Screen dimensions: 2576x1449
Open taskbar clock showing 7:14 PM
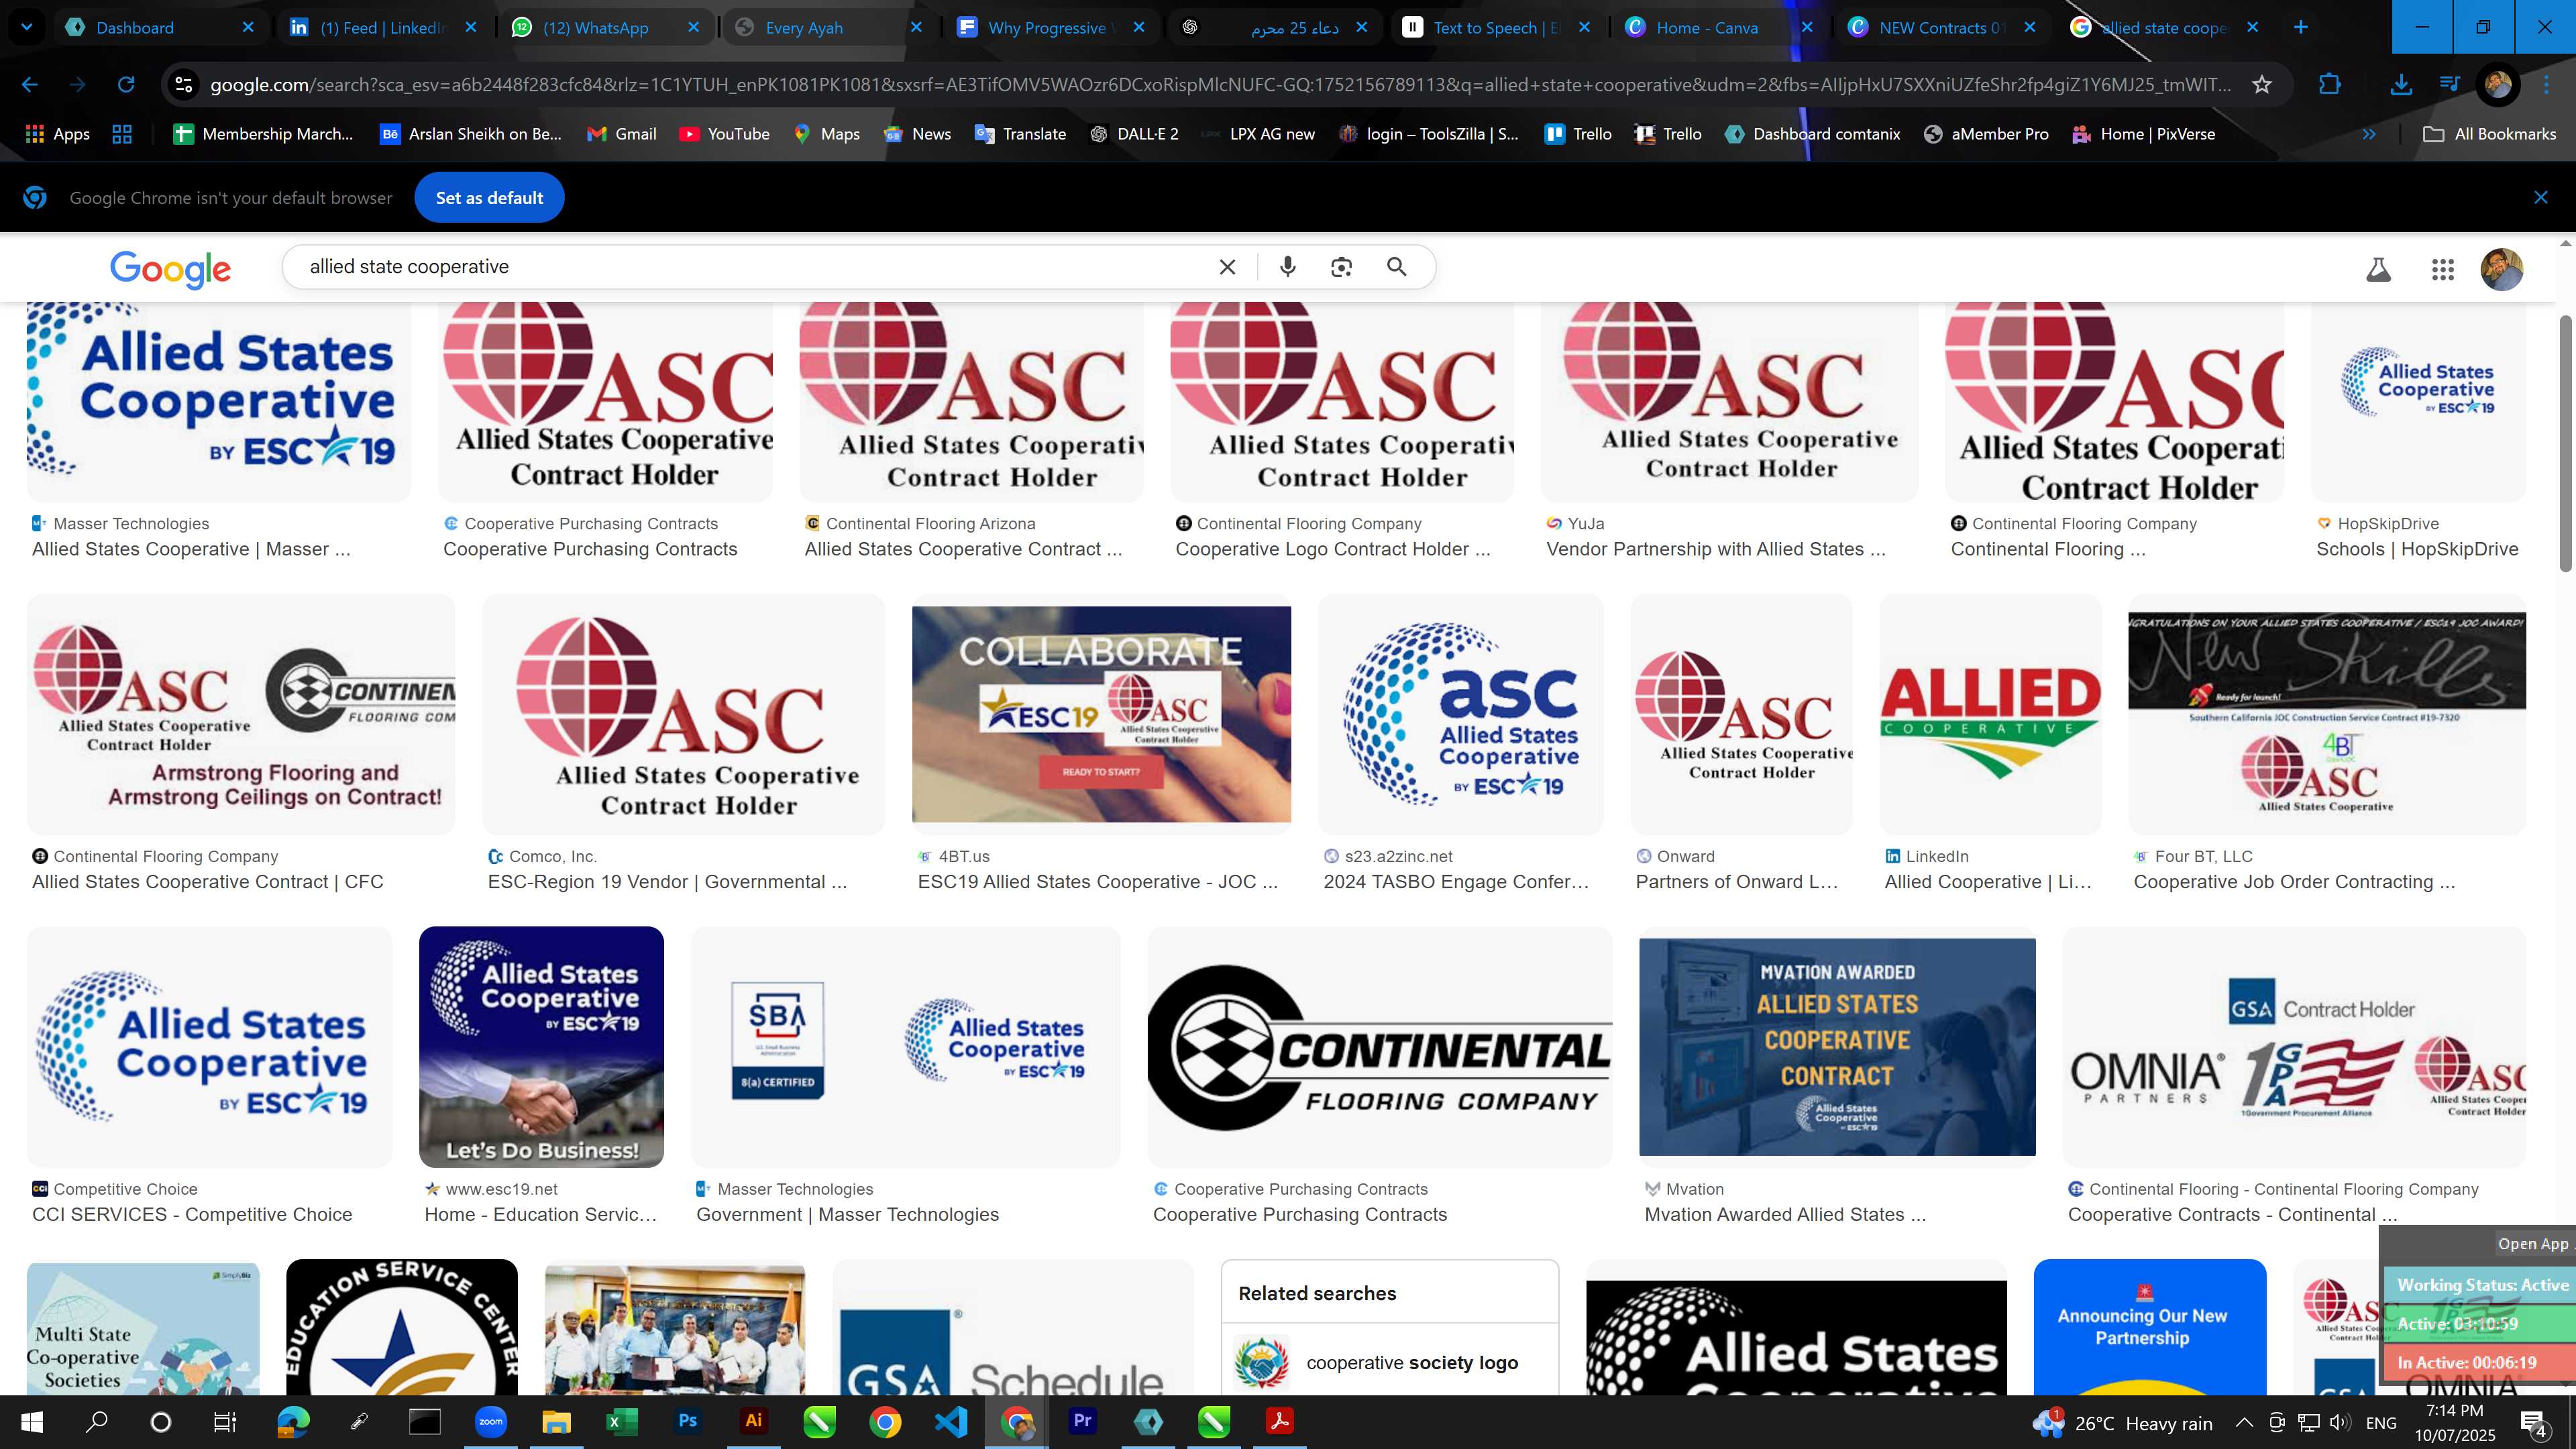pyautogui.click(x=2454, y=1422)
